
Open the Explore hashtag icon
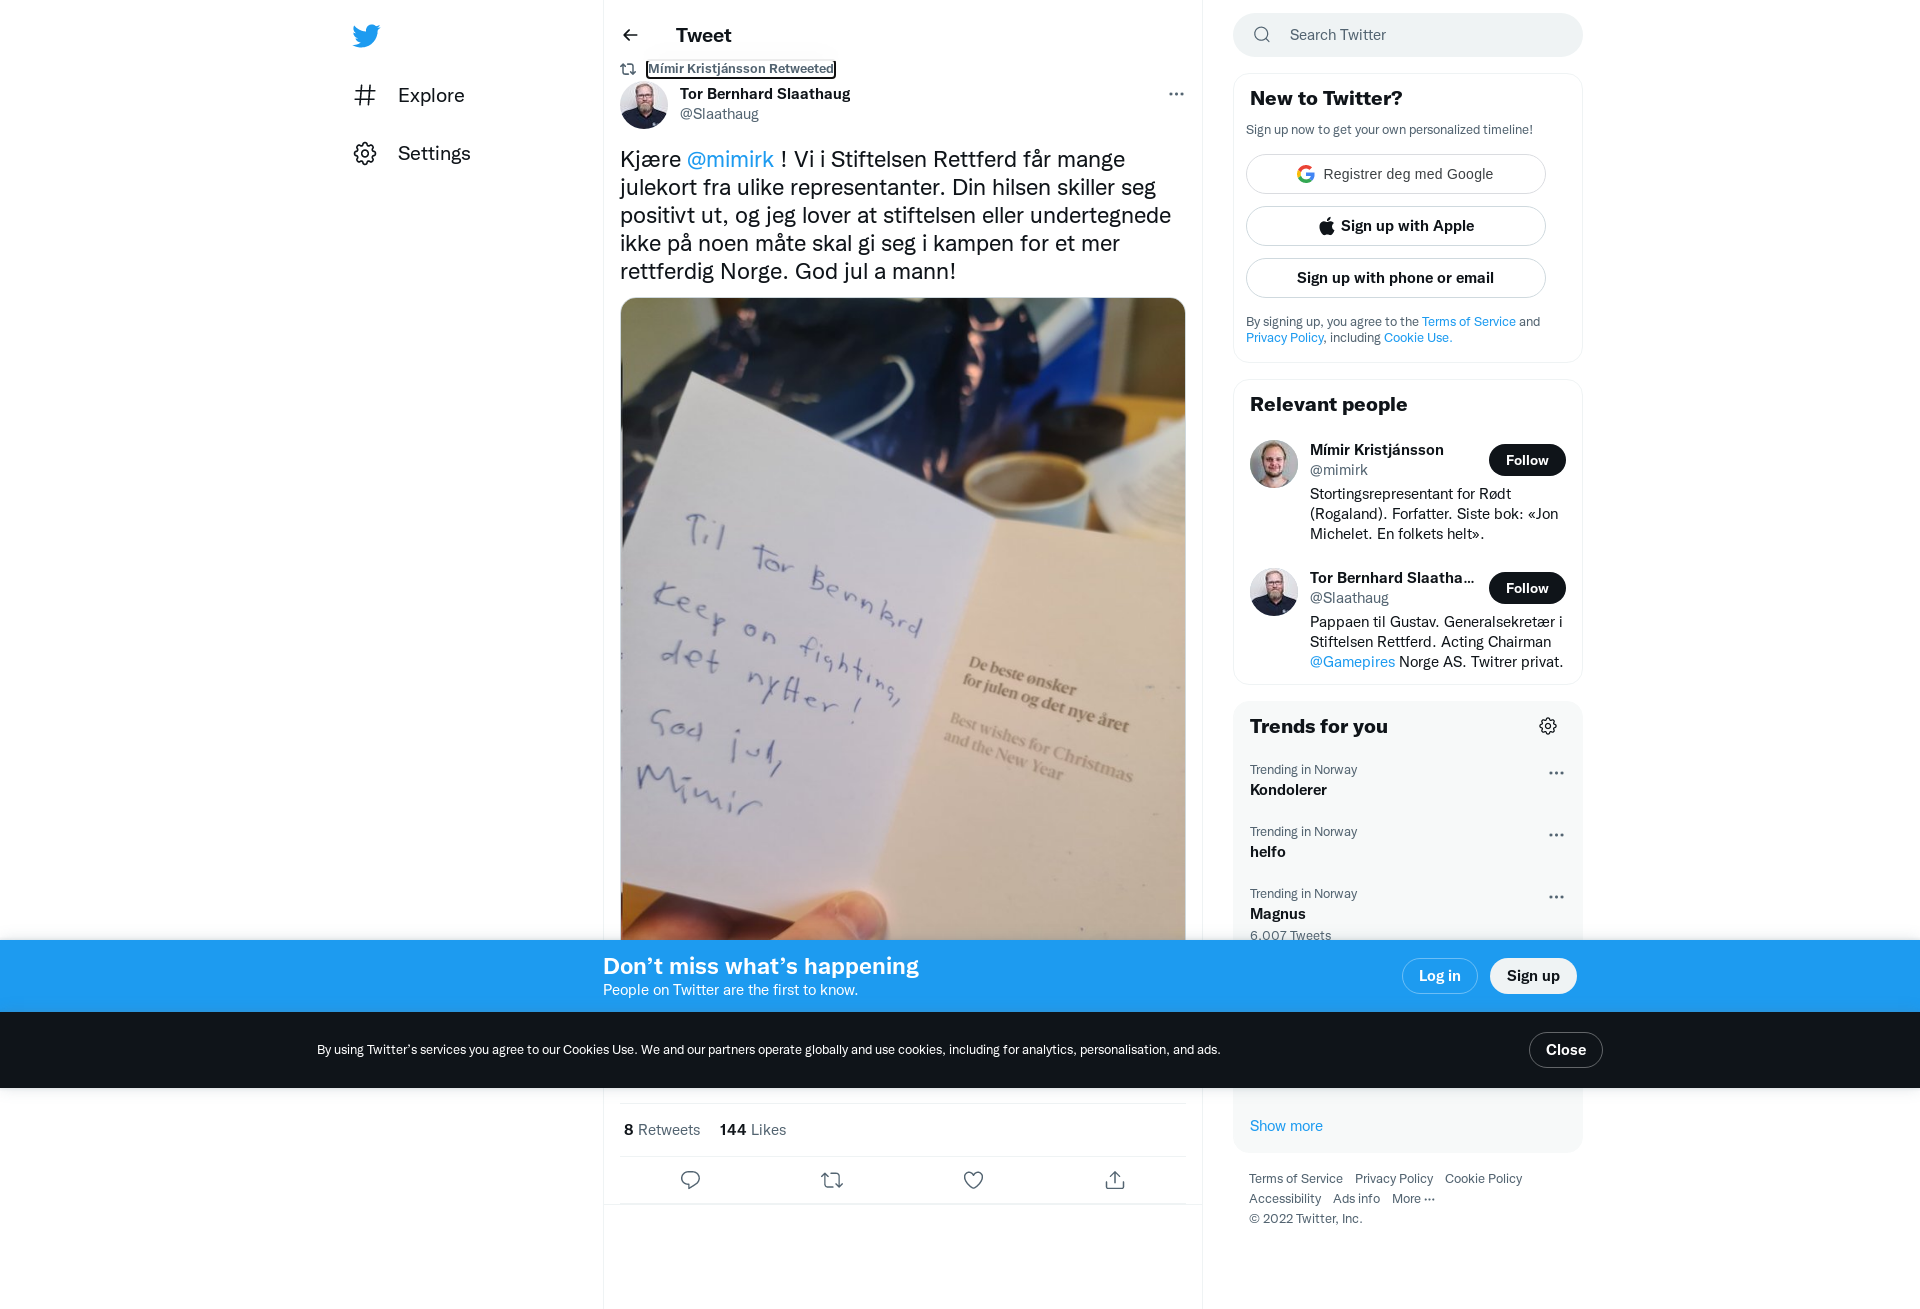point(365,95)
